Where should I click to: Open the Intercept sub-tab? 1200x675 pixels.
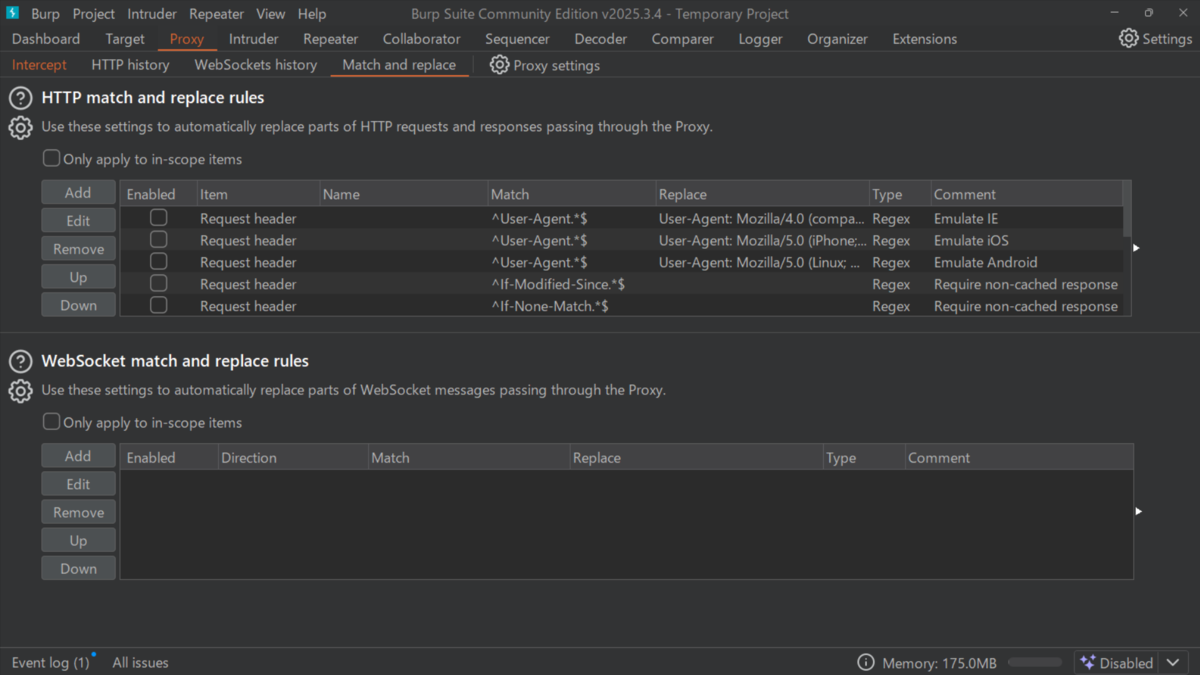39,65
